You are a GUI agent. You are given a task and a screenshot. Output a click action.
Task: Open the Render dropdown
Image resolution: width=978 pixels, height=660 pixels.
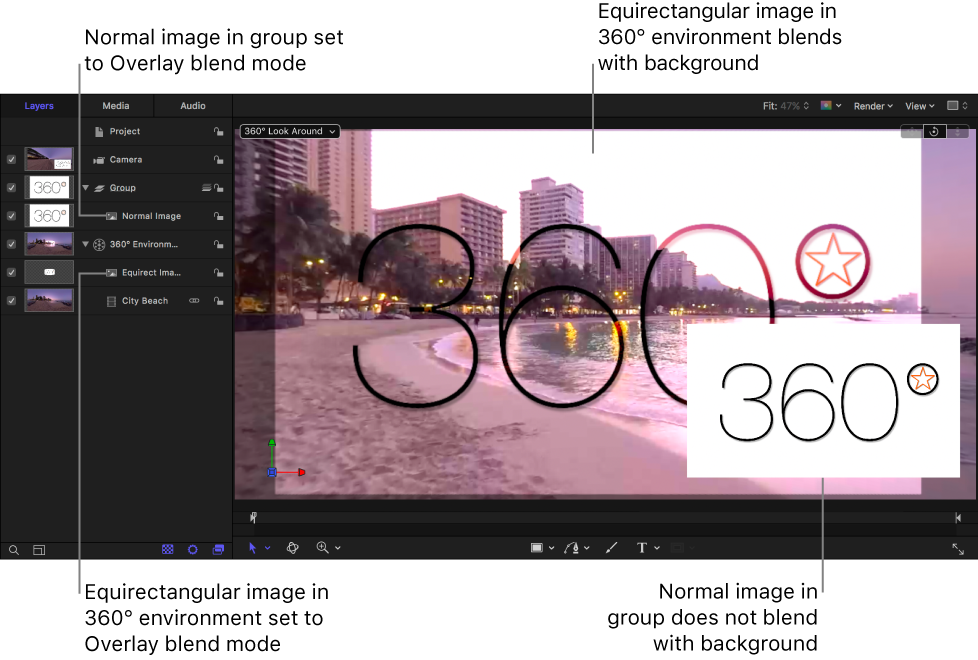(871, 105)
